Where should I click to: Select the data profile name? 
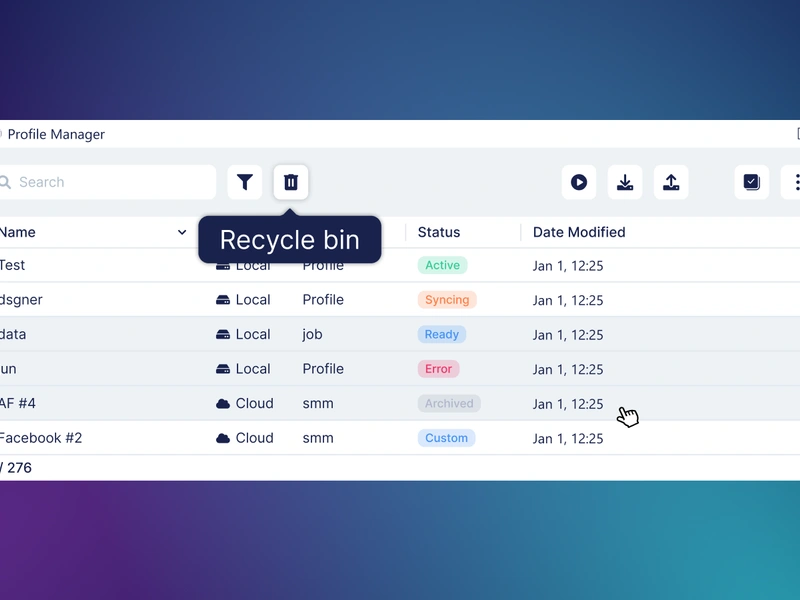click(x=13, y=334)
